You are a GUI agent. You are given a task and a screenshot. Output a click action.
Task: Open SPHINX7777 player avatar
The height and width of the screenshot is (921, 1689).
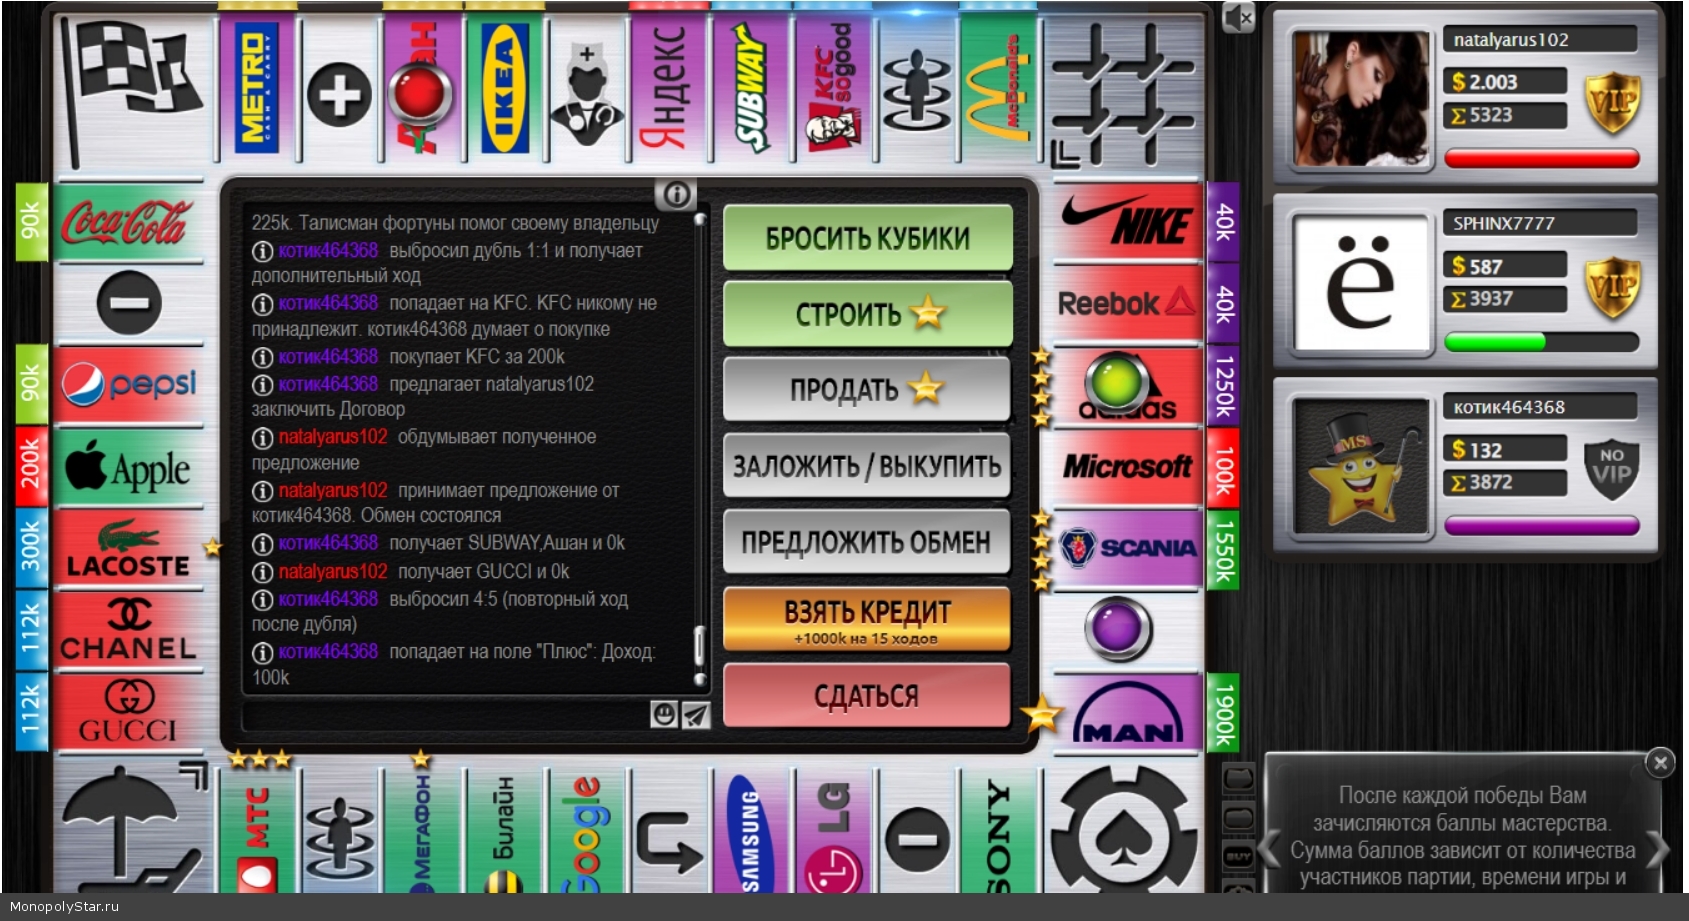(x=1360, y=282)
